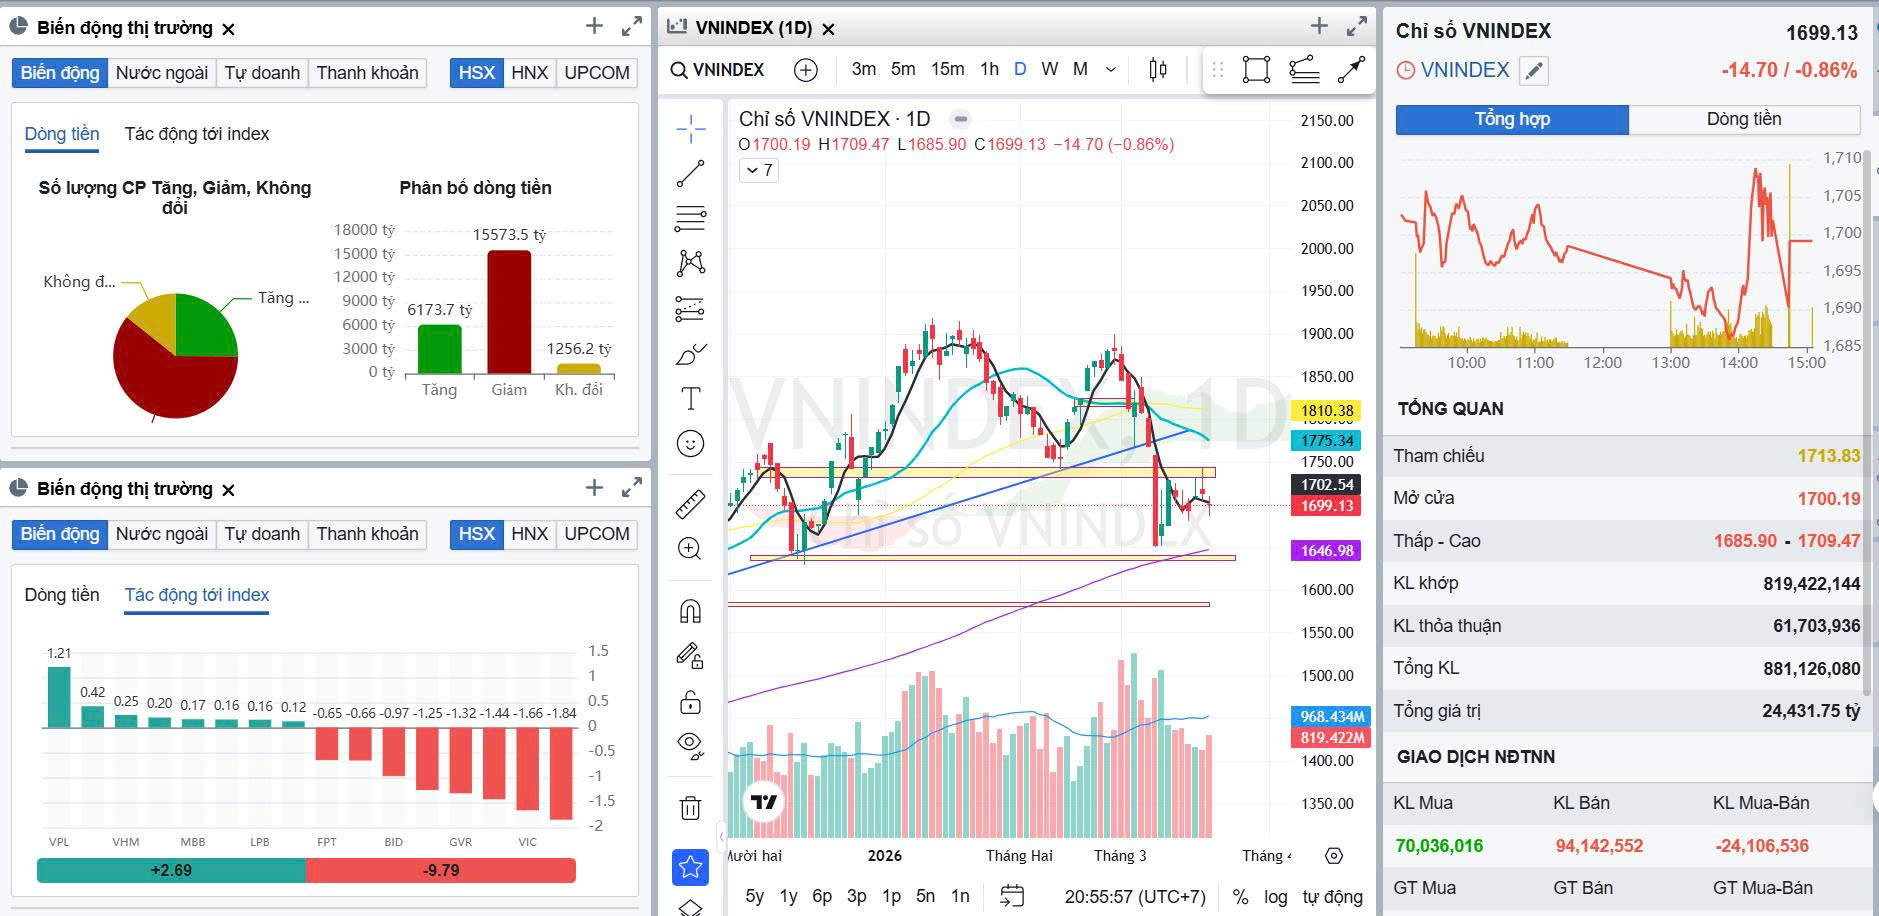Select the D daily timeframe
The height and width of the screenshot is (916, 1879).
coord(1019,69)
